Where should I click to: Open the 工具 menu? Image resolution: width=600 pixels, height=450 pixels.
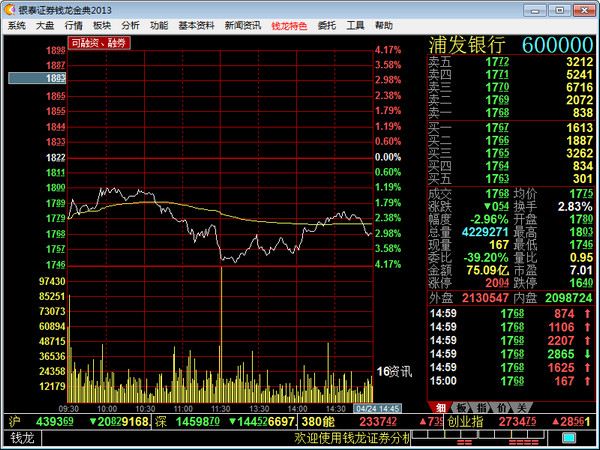(x=355, y=26)
